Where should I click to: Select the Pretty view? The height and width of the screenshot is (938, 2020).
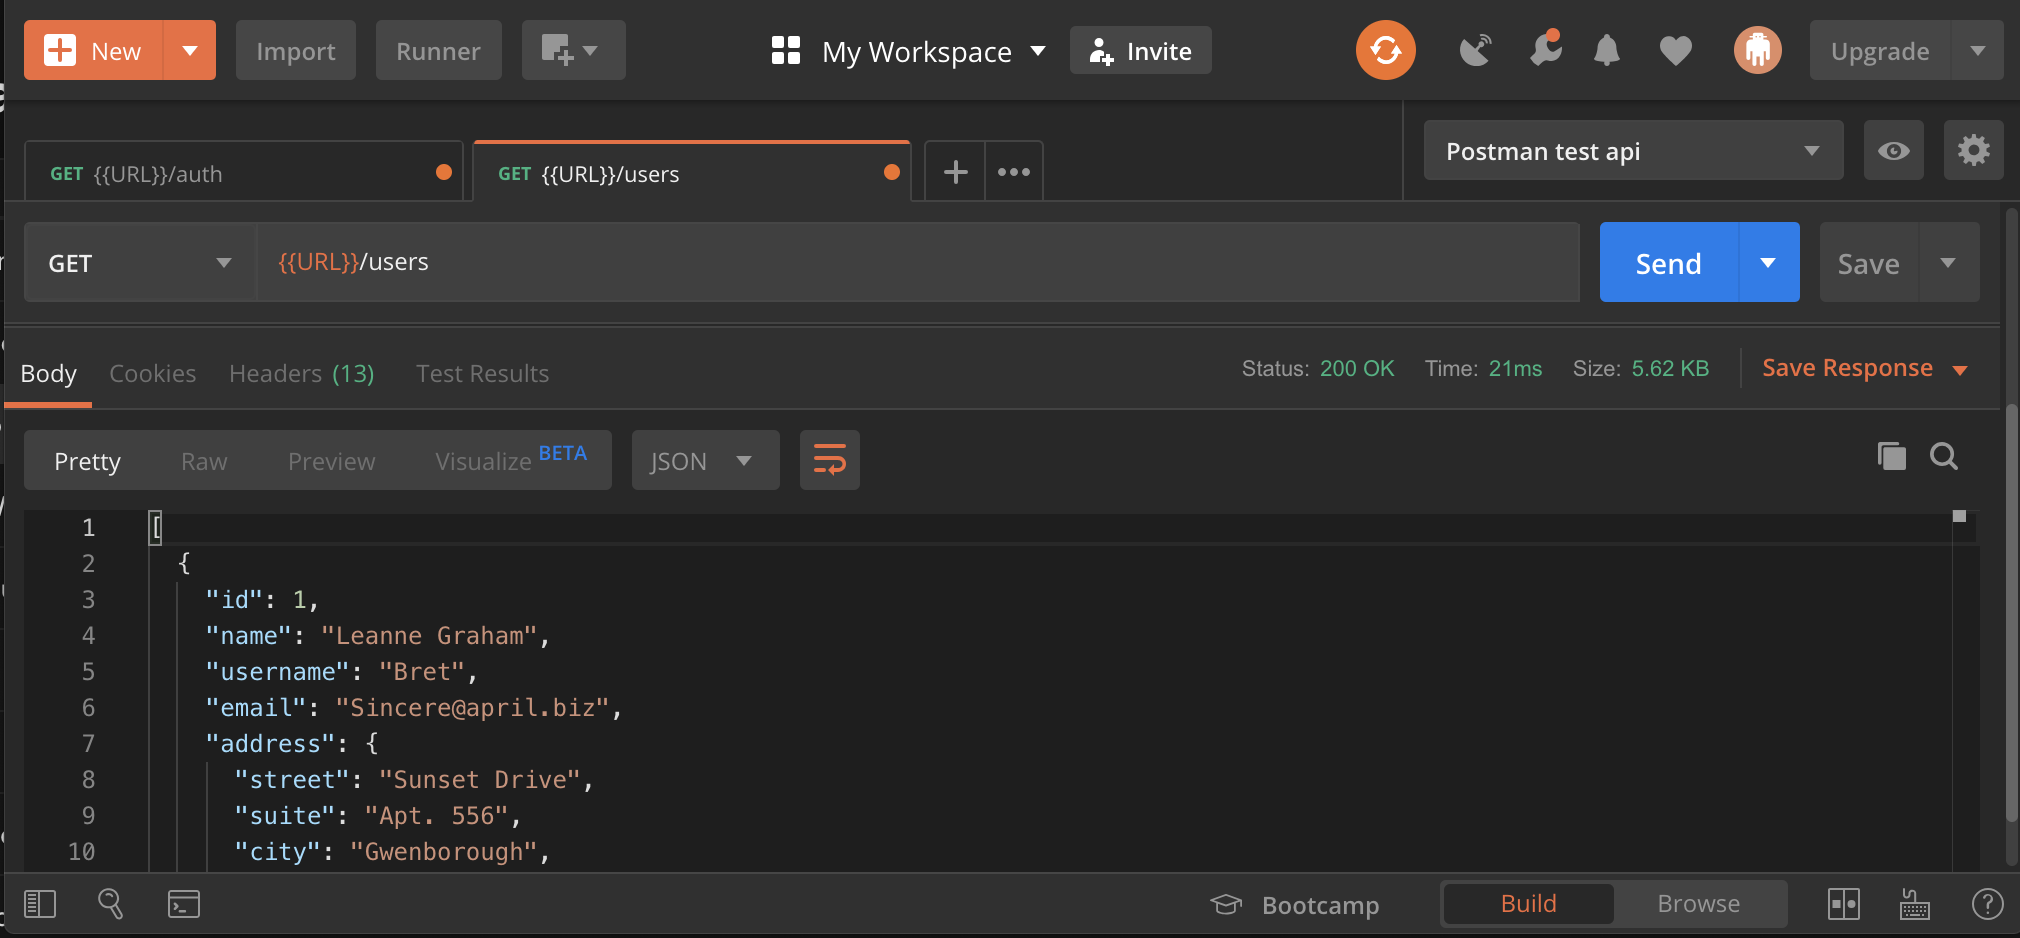point(87,461)
